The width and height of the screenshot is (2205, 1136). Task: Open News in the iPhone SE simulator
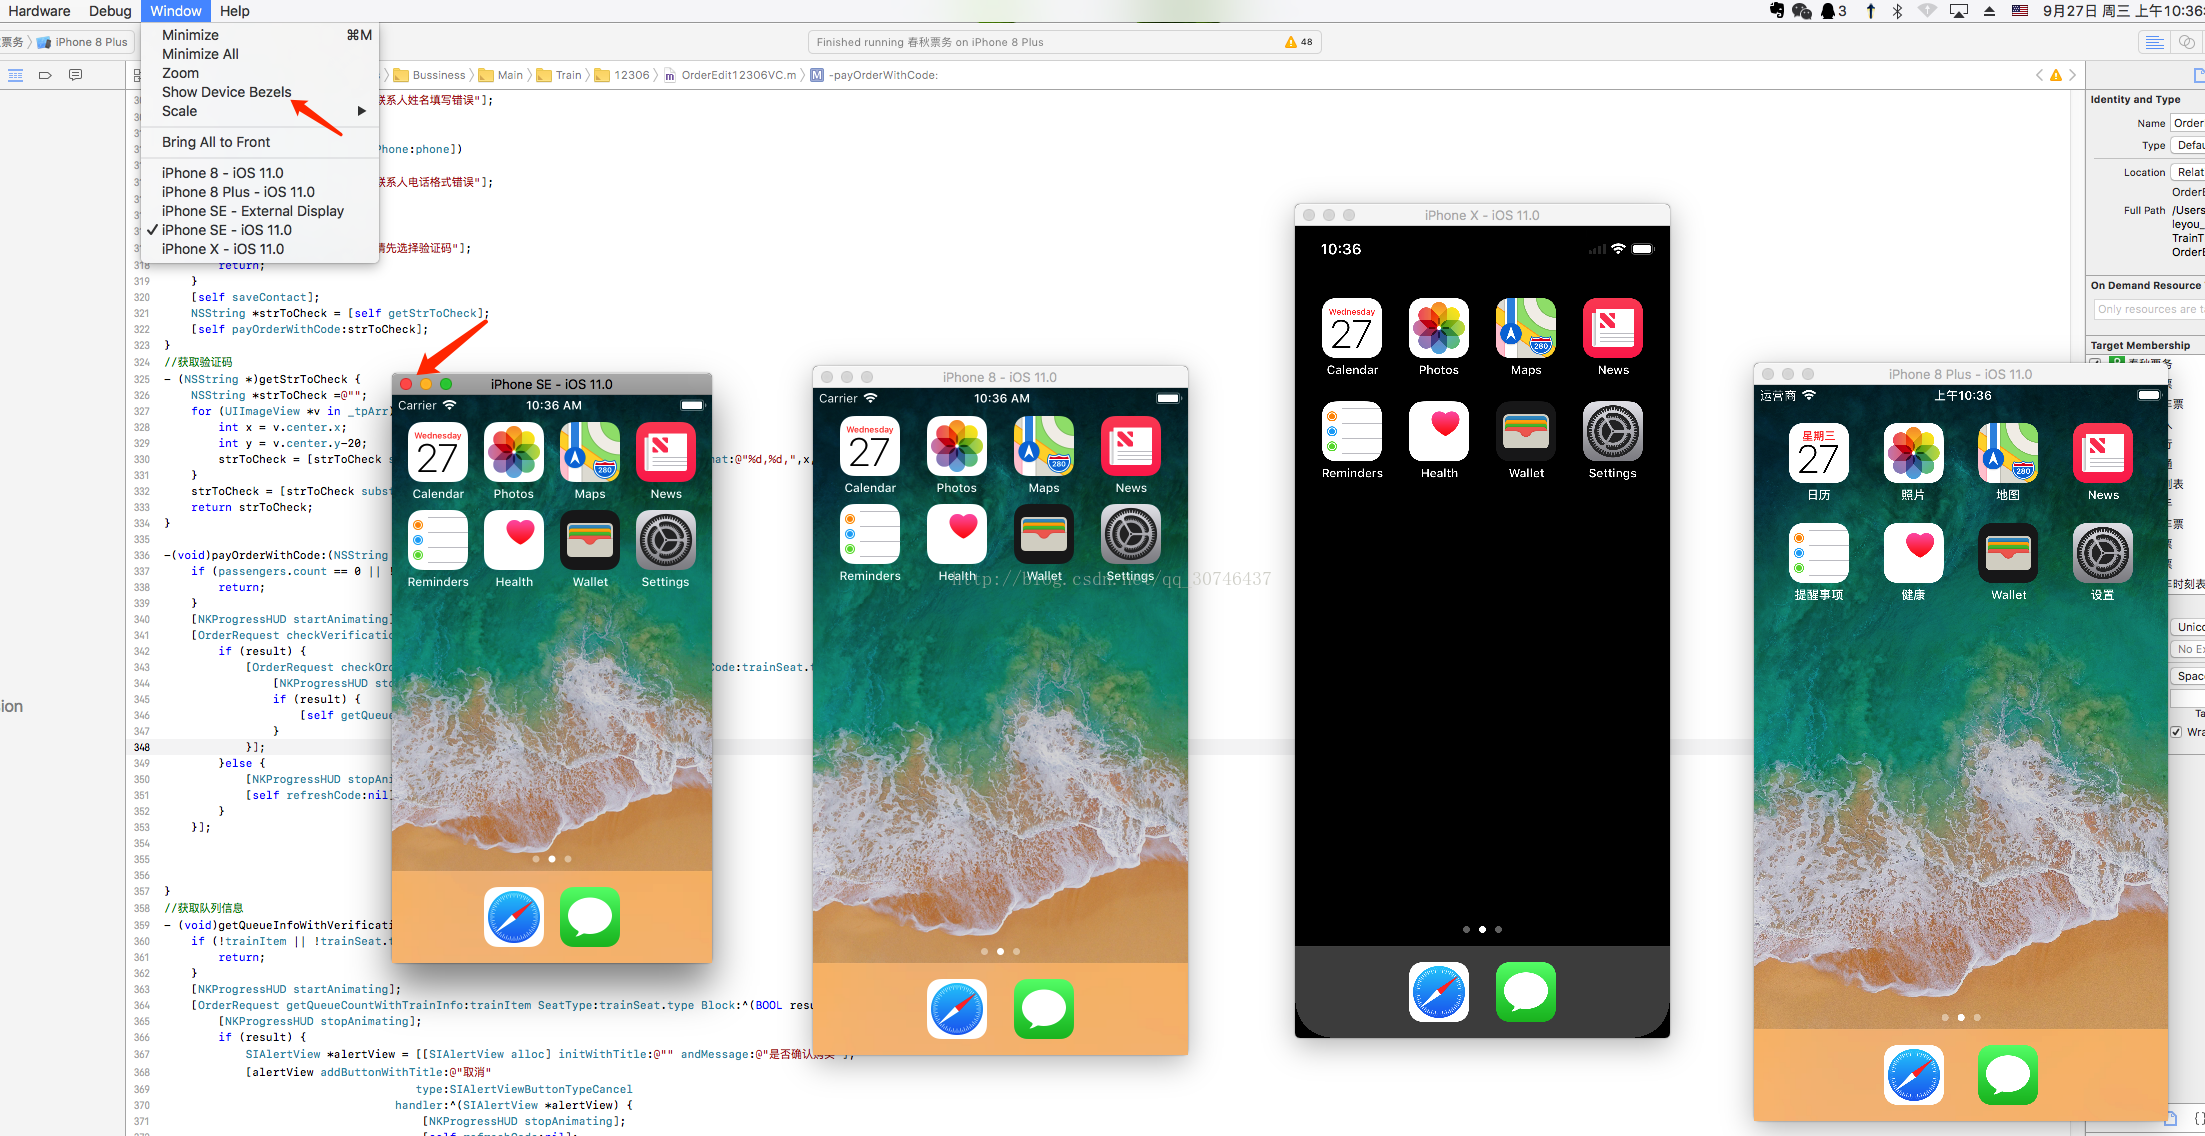pyautogui.click(x=666, y=452)
